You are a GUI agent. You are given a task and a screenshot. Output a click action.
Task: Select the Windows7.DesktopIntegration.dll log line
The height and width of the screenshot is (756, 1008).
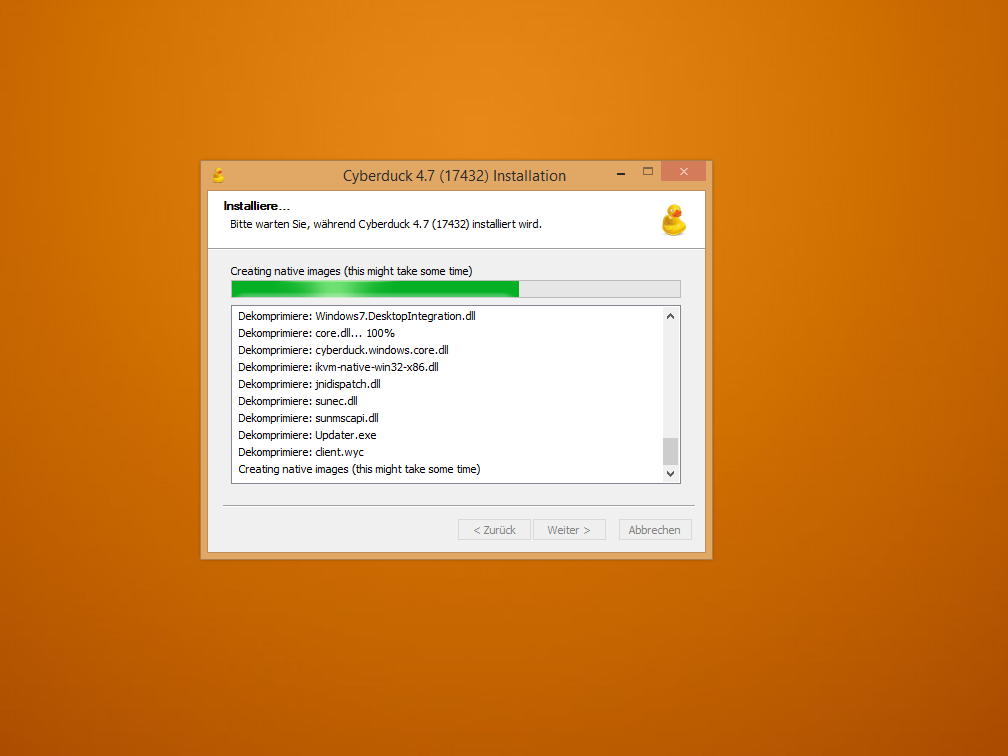click(356, 316)
